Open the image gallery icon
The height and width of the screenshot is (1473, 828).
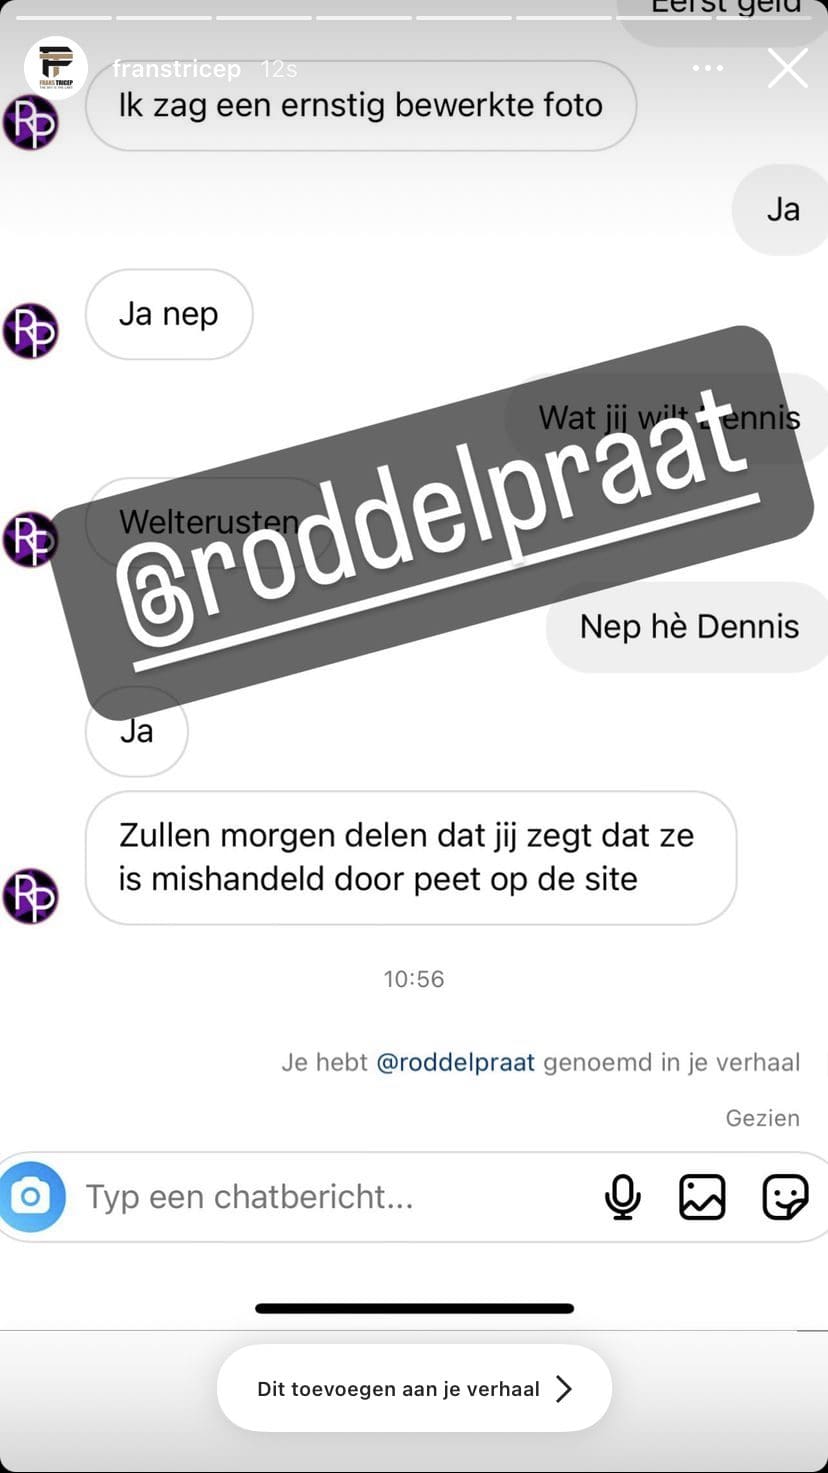(x=702, y=1196)
